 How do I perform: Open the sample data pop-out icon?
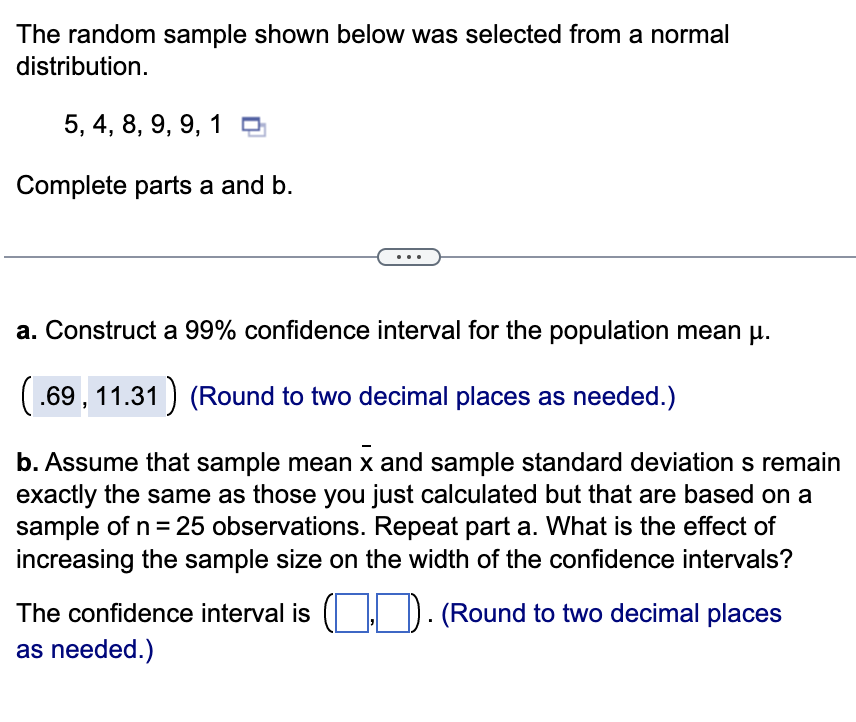(x=254, y=127)
